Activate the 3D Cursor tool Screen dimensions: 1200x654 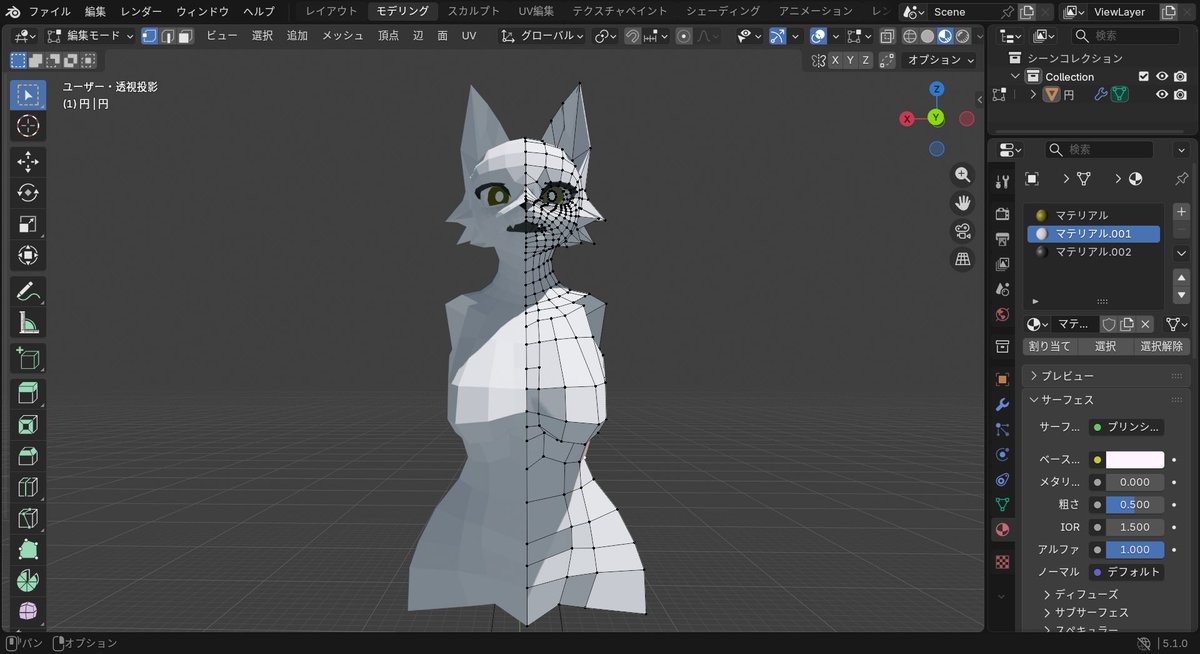coord(28,126)
